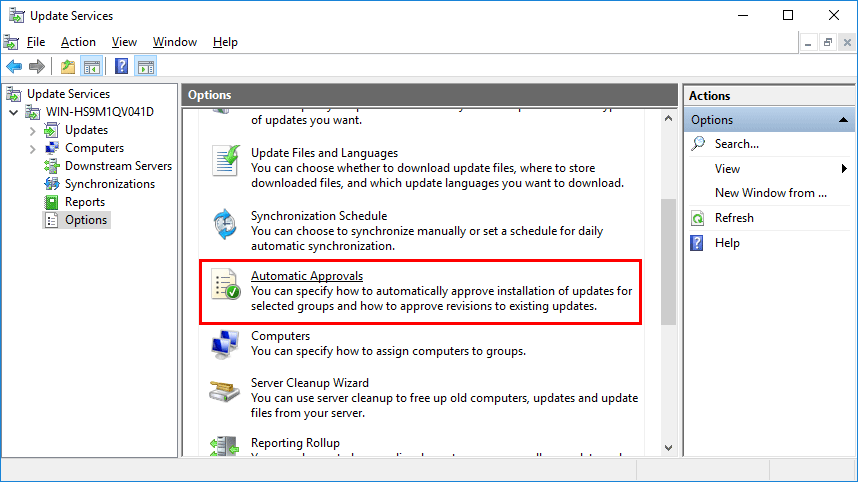Image resolution: width=858 pixels, height=482 pixels.
Task: Click the Update Files and Languages icon
Action: [225, 160]
